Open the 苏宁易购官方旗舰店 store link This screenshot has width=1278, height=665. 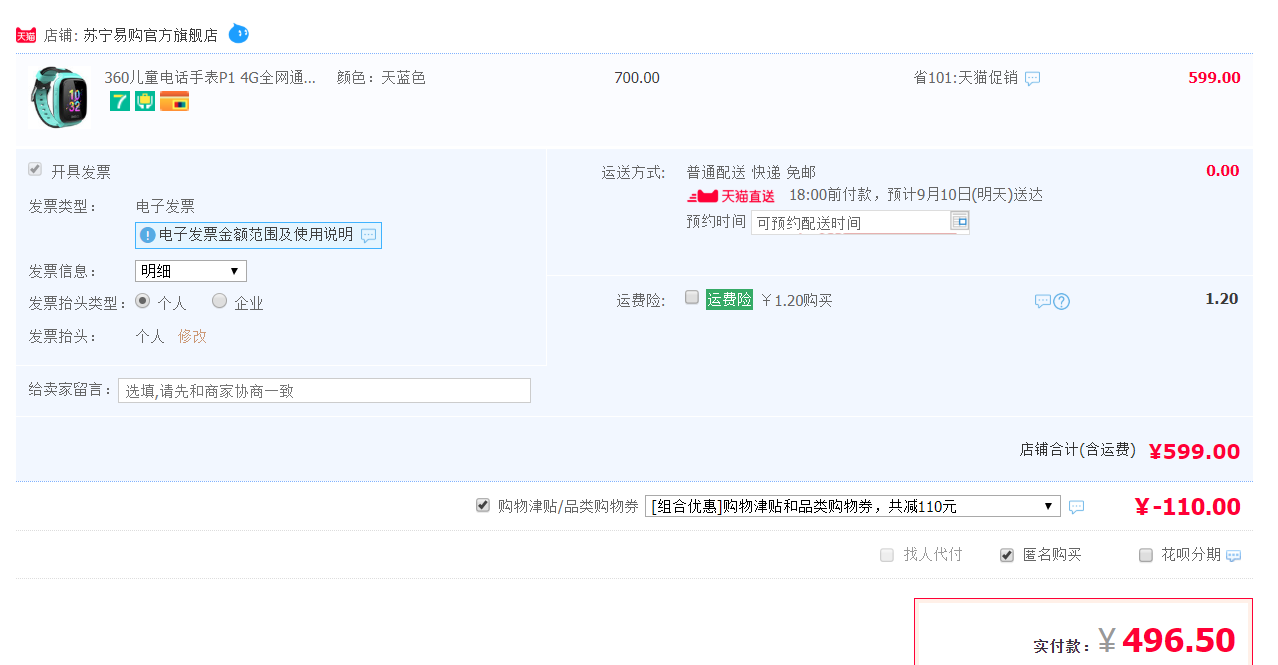(150, 35)
